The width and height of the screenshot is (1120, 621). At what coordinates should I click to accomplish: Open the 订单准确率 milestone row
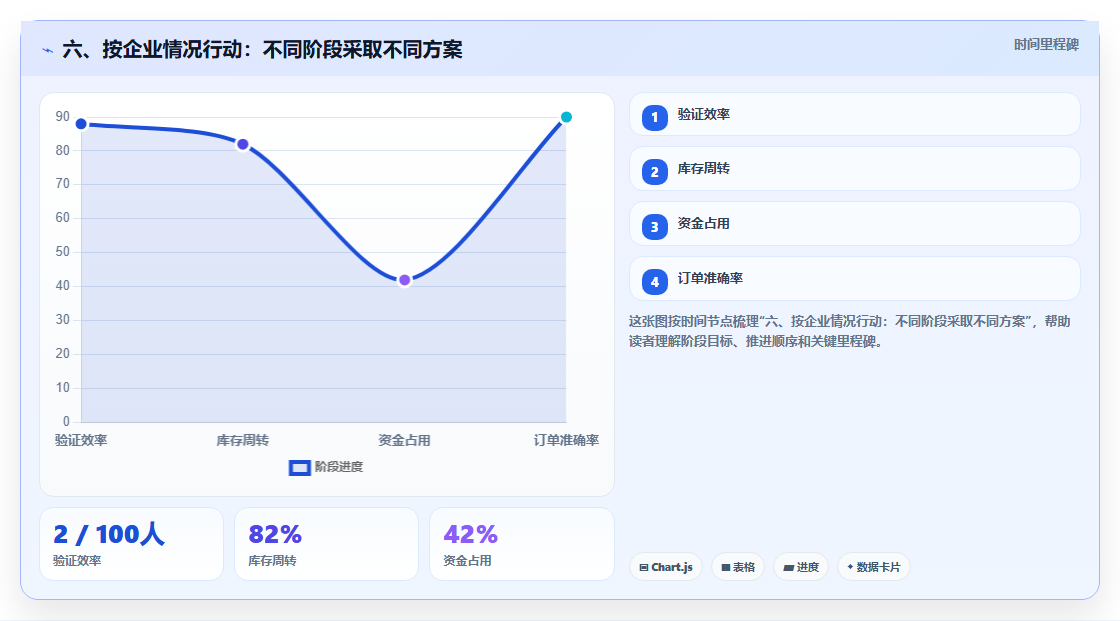coord(854,279)
